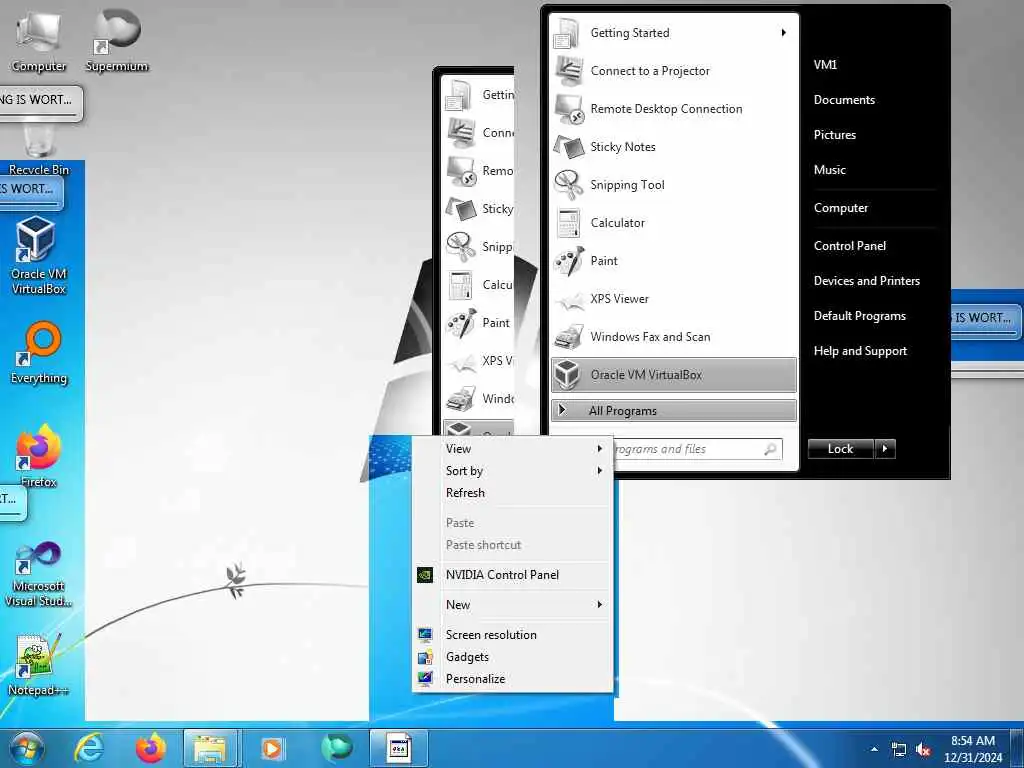
Task: Launch Paint from front Start menu
Action: (x=673, y=260)
